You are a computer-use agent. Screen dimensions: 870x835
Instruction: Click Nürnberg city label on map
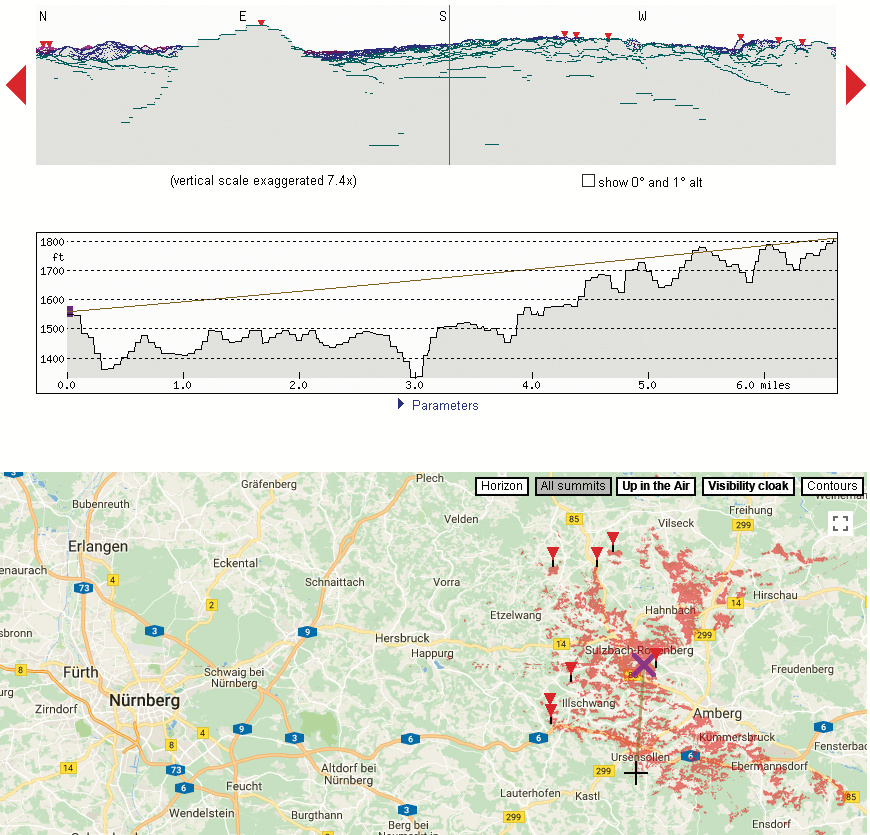[x=144, y=700]
